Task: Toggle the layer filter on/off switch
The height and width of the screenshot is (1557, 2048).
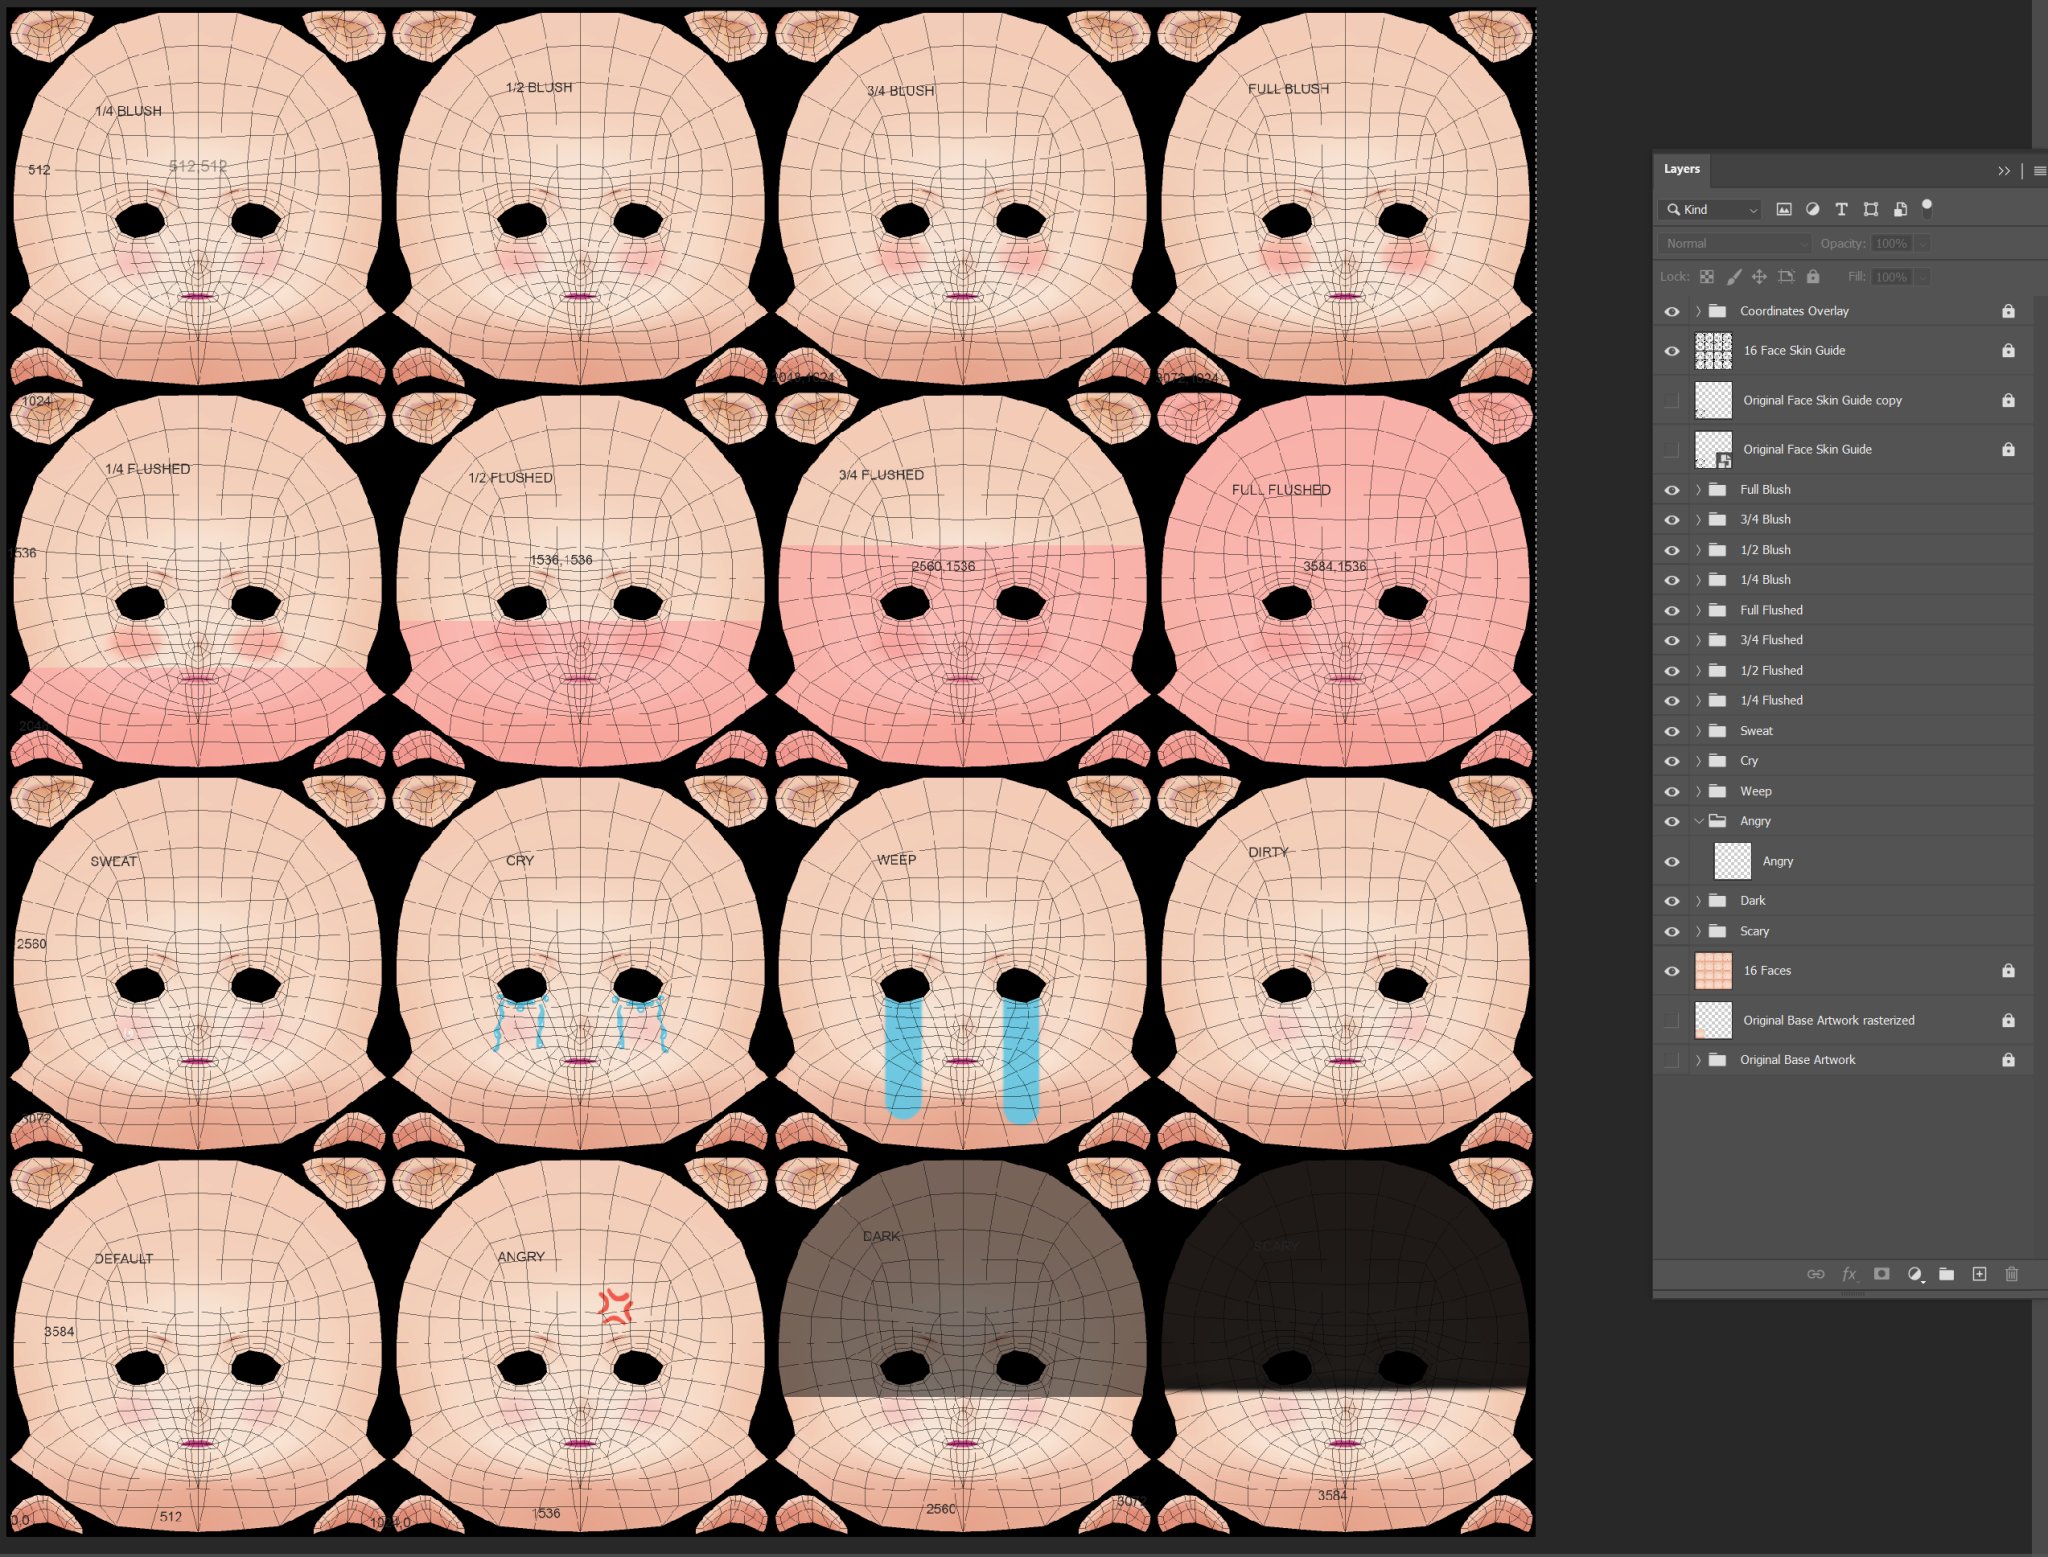Action: point(1927,207)
